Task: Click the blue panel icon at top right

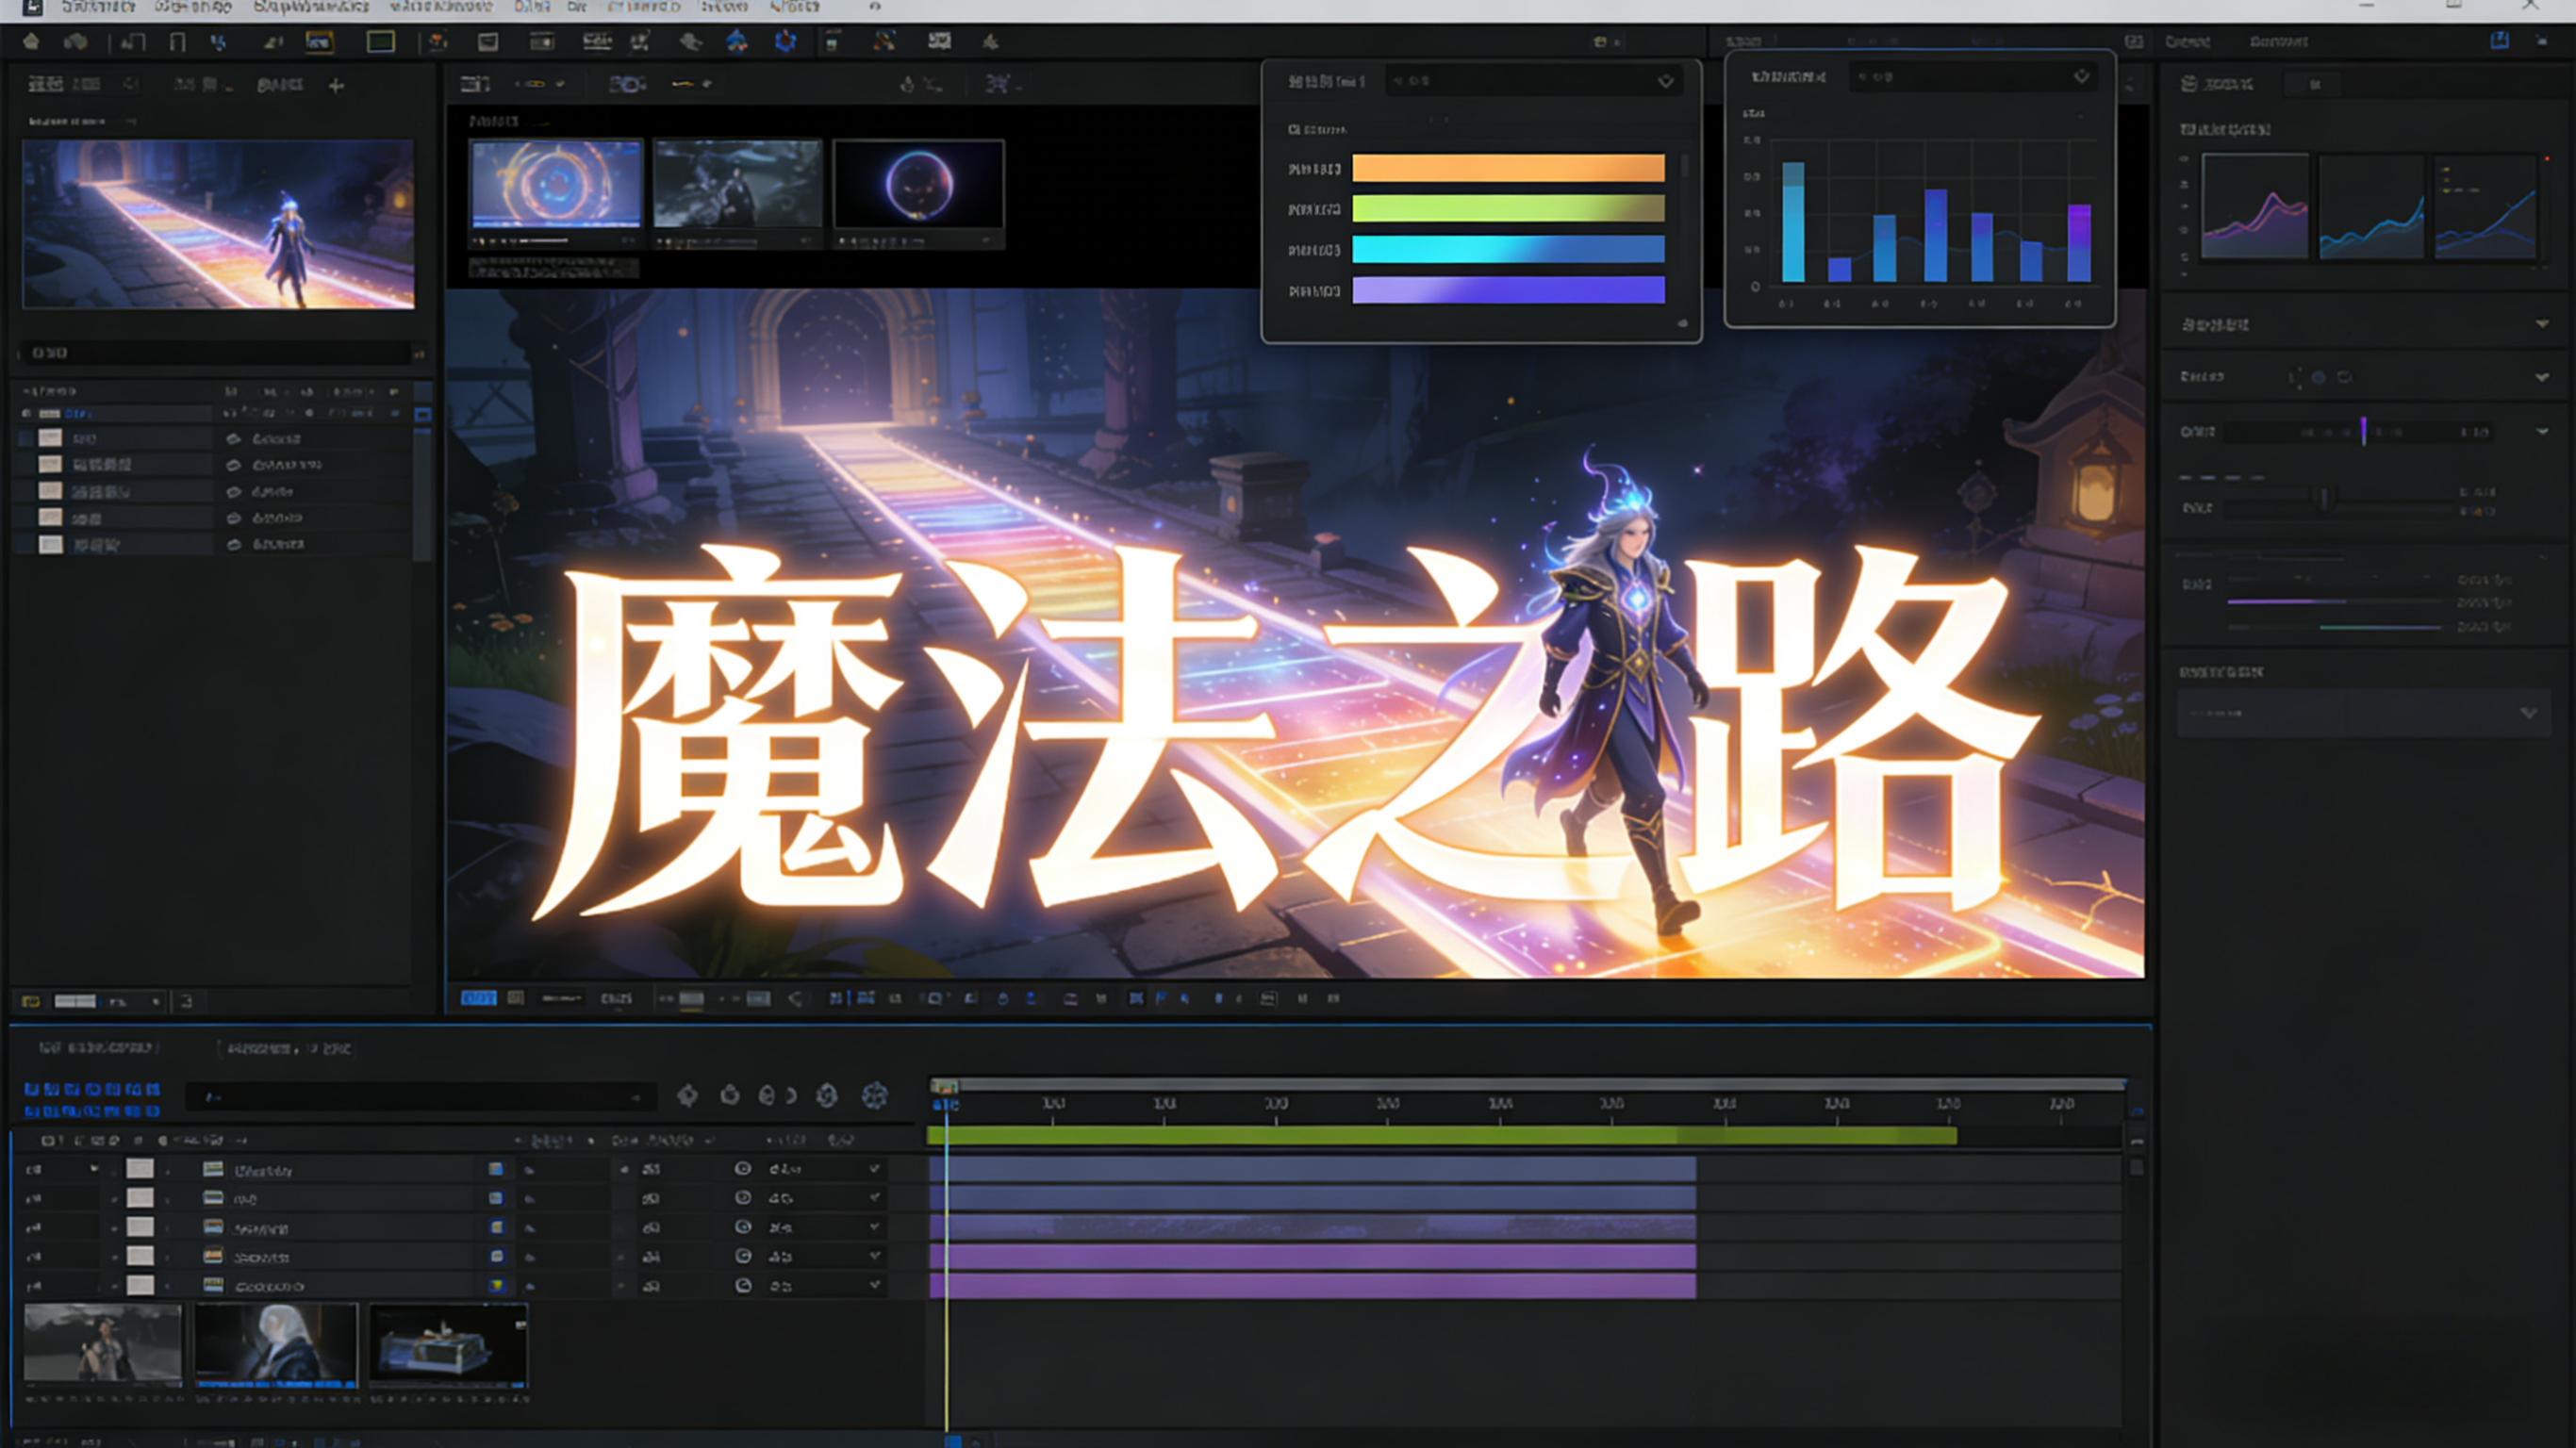Action: coord(2499,41)
